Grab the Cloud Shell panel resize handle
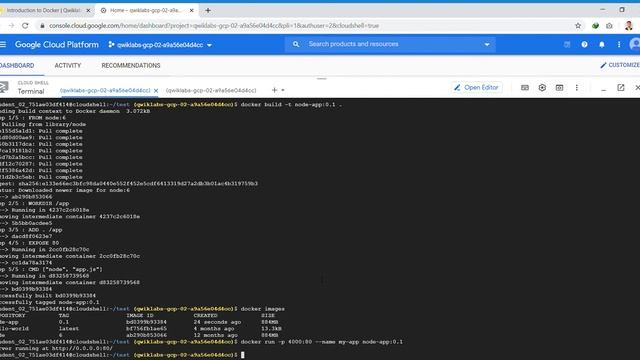Screen dimensions: 640x360 (x=321, y=79)
